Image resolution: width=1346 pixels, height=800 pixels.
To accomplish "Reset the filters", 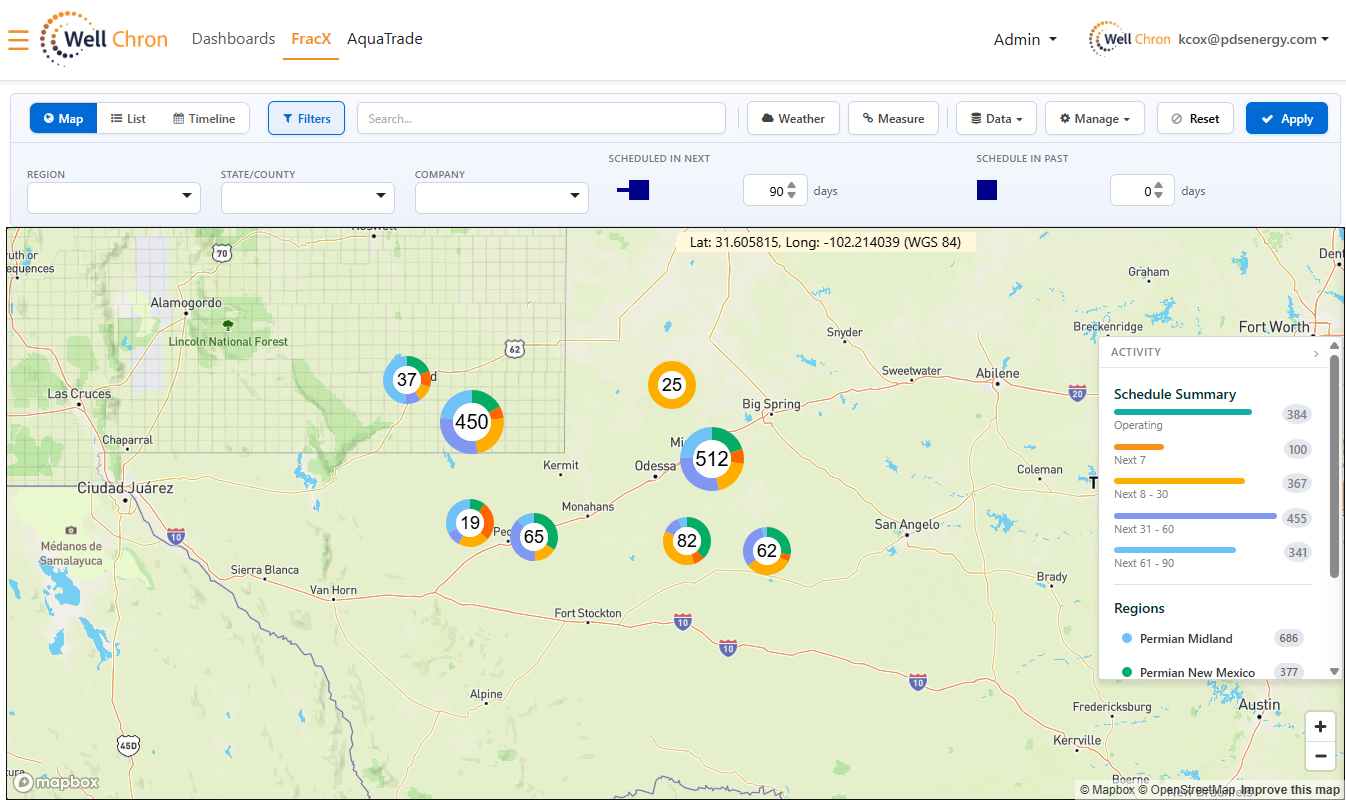I will pyautogui.click(x=1195, y=118).
